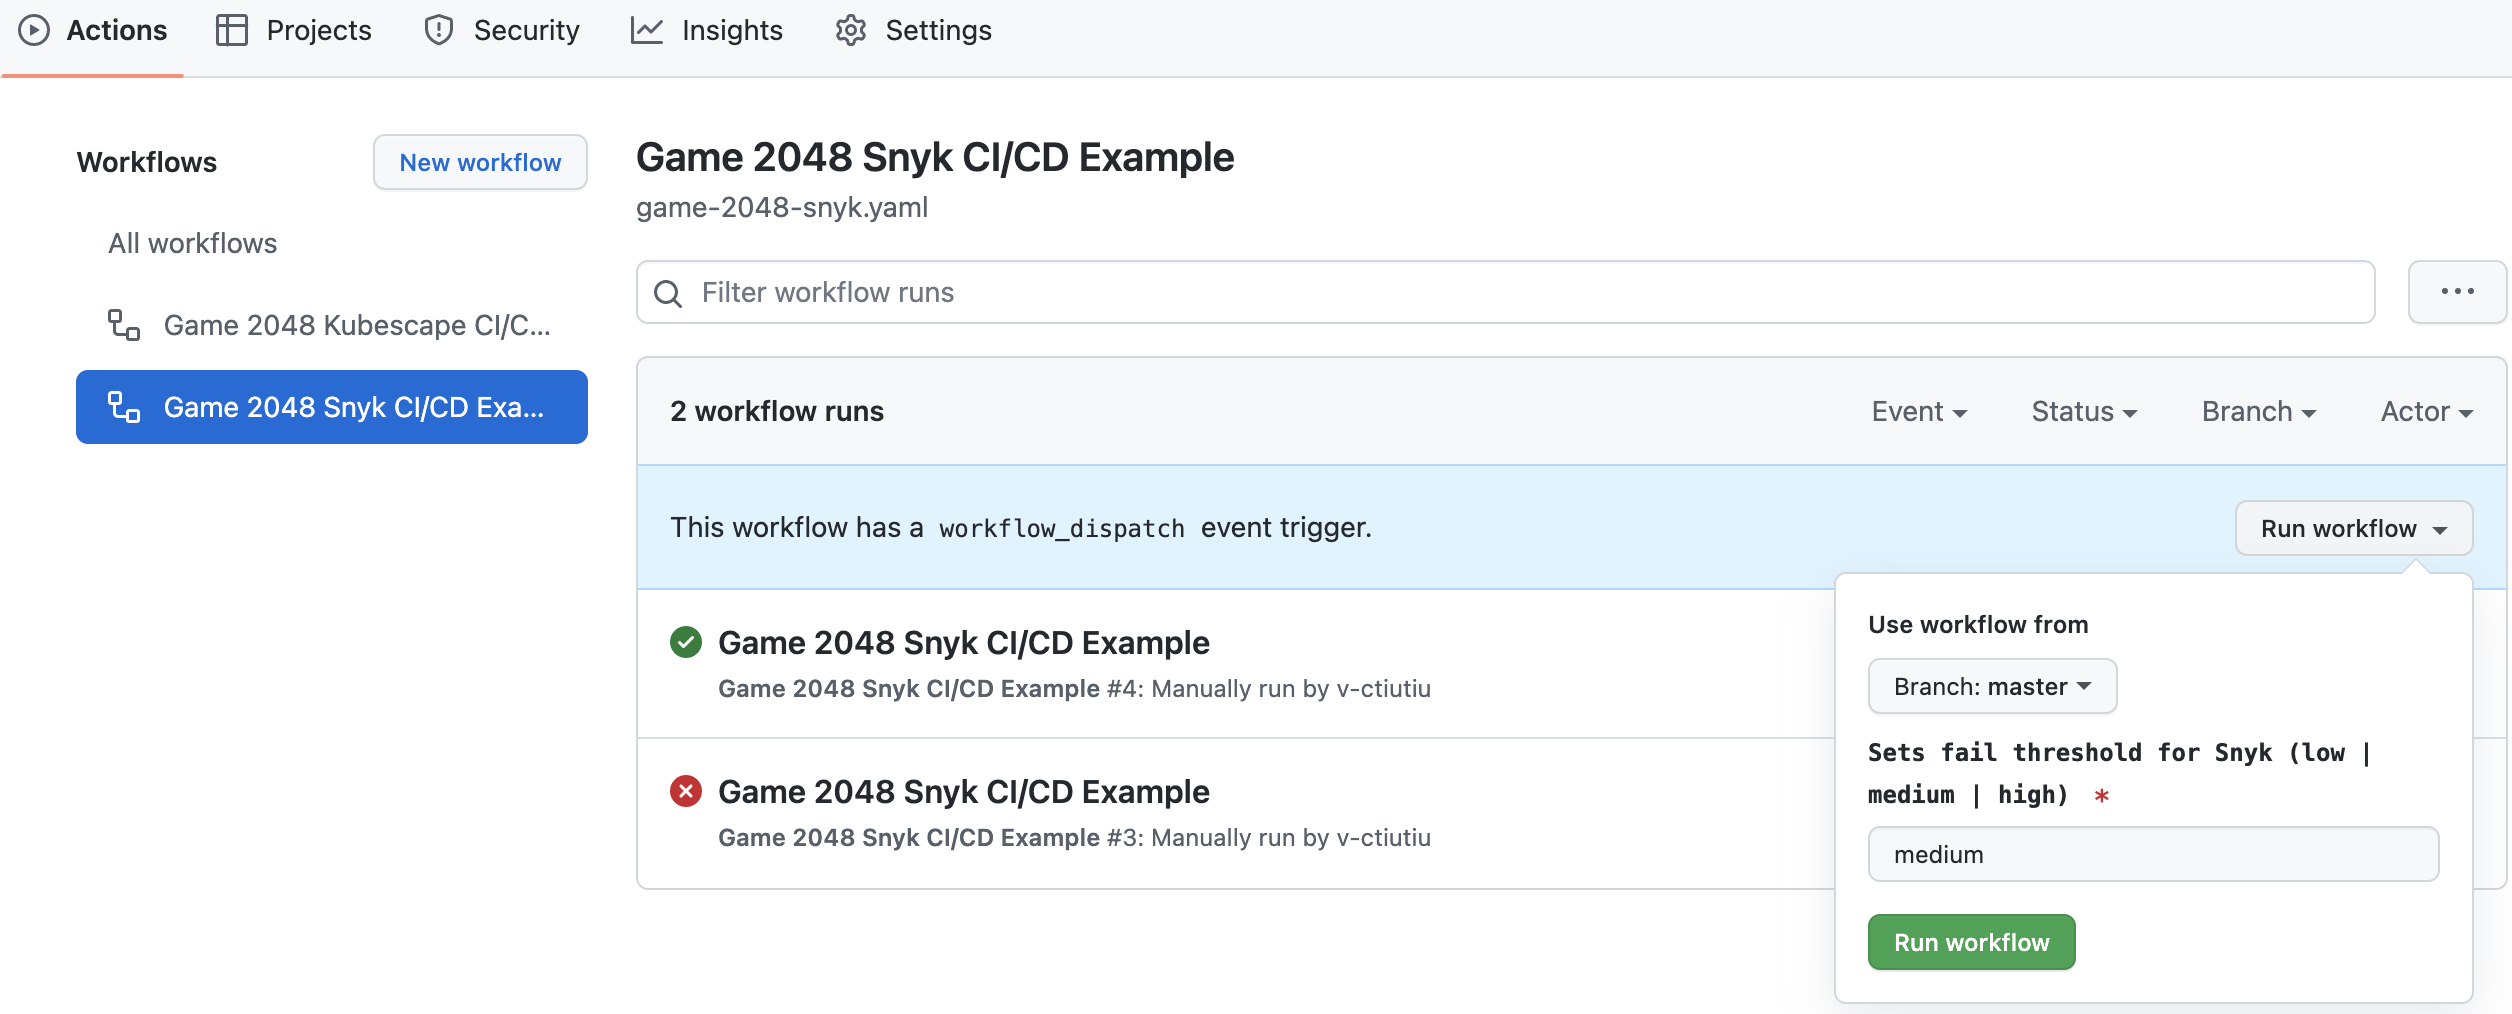Click the 'Use workflow from' label

point(1978,624)
